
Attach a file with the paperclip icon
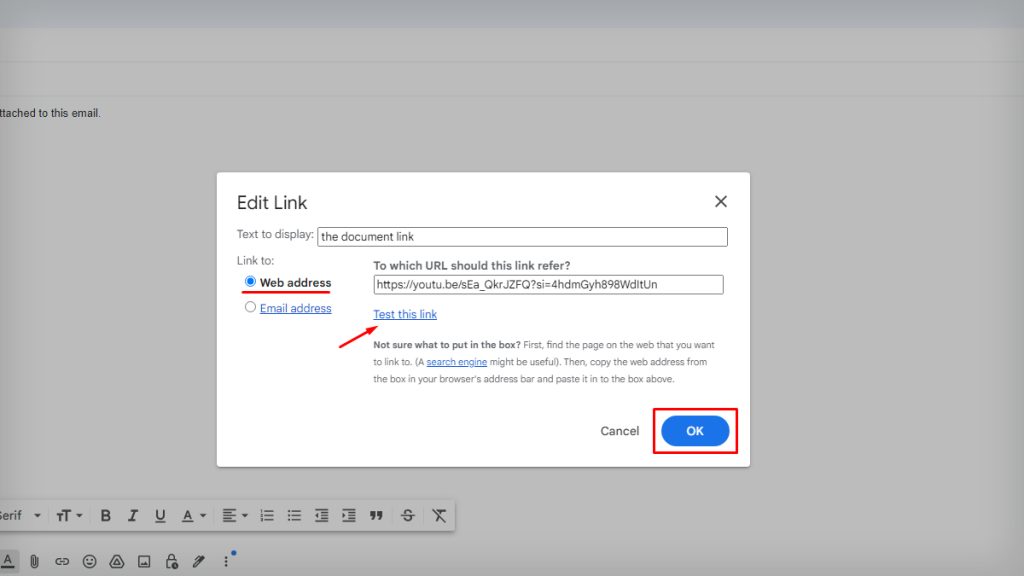pos(34,561)
